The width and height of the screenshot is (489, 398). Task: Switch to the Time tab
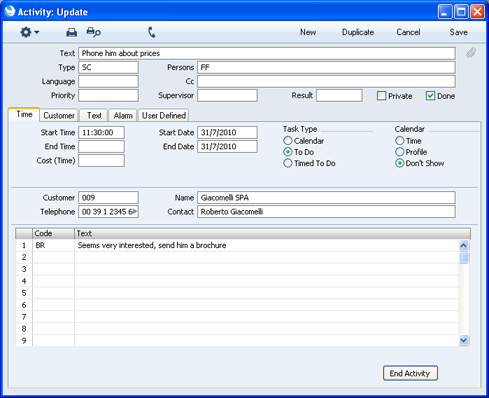point(24,114)
